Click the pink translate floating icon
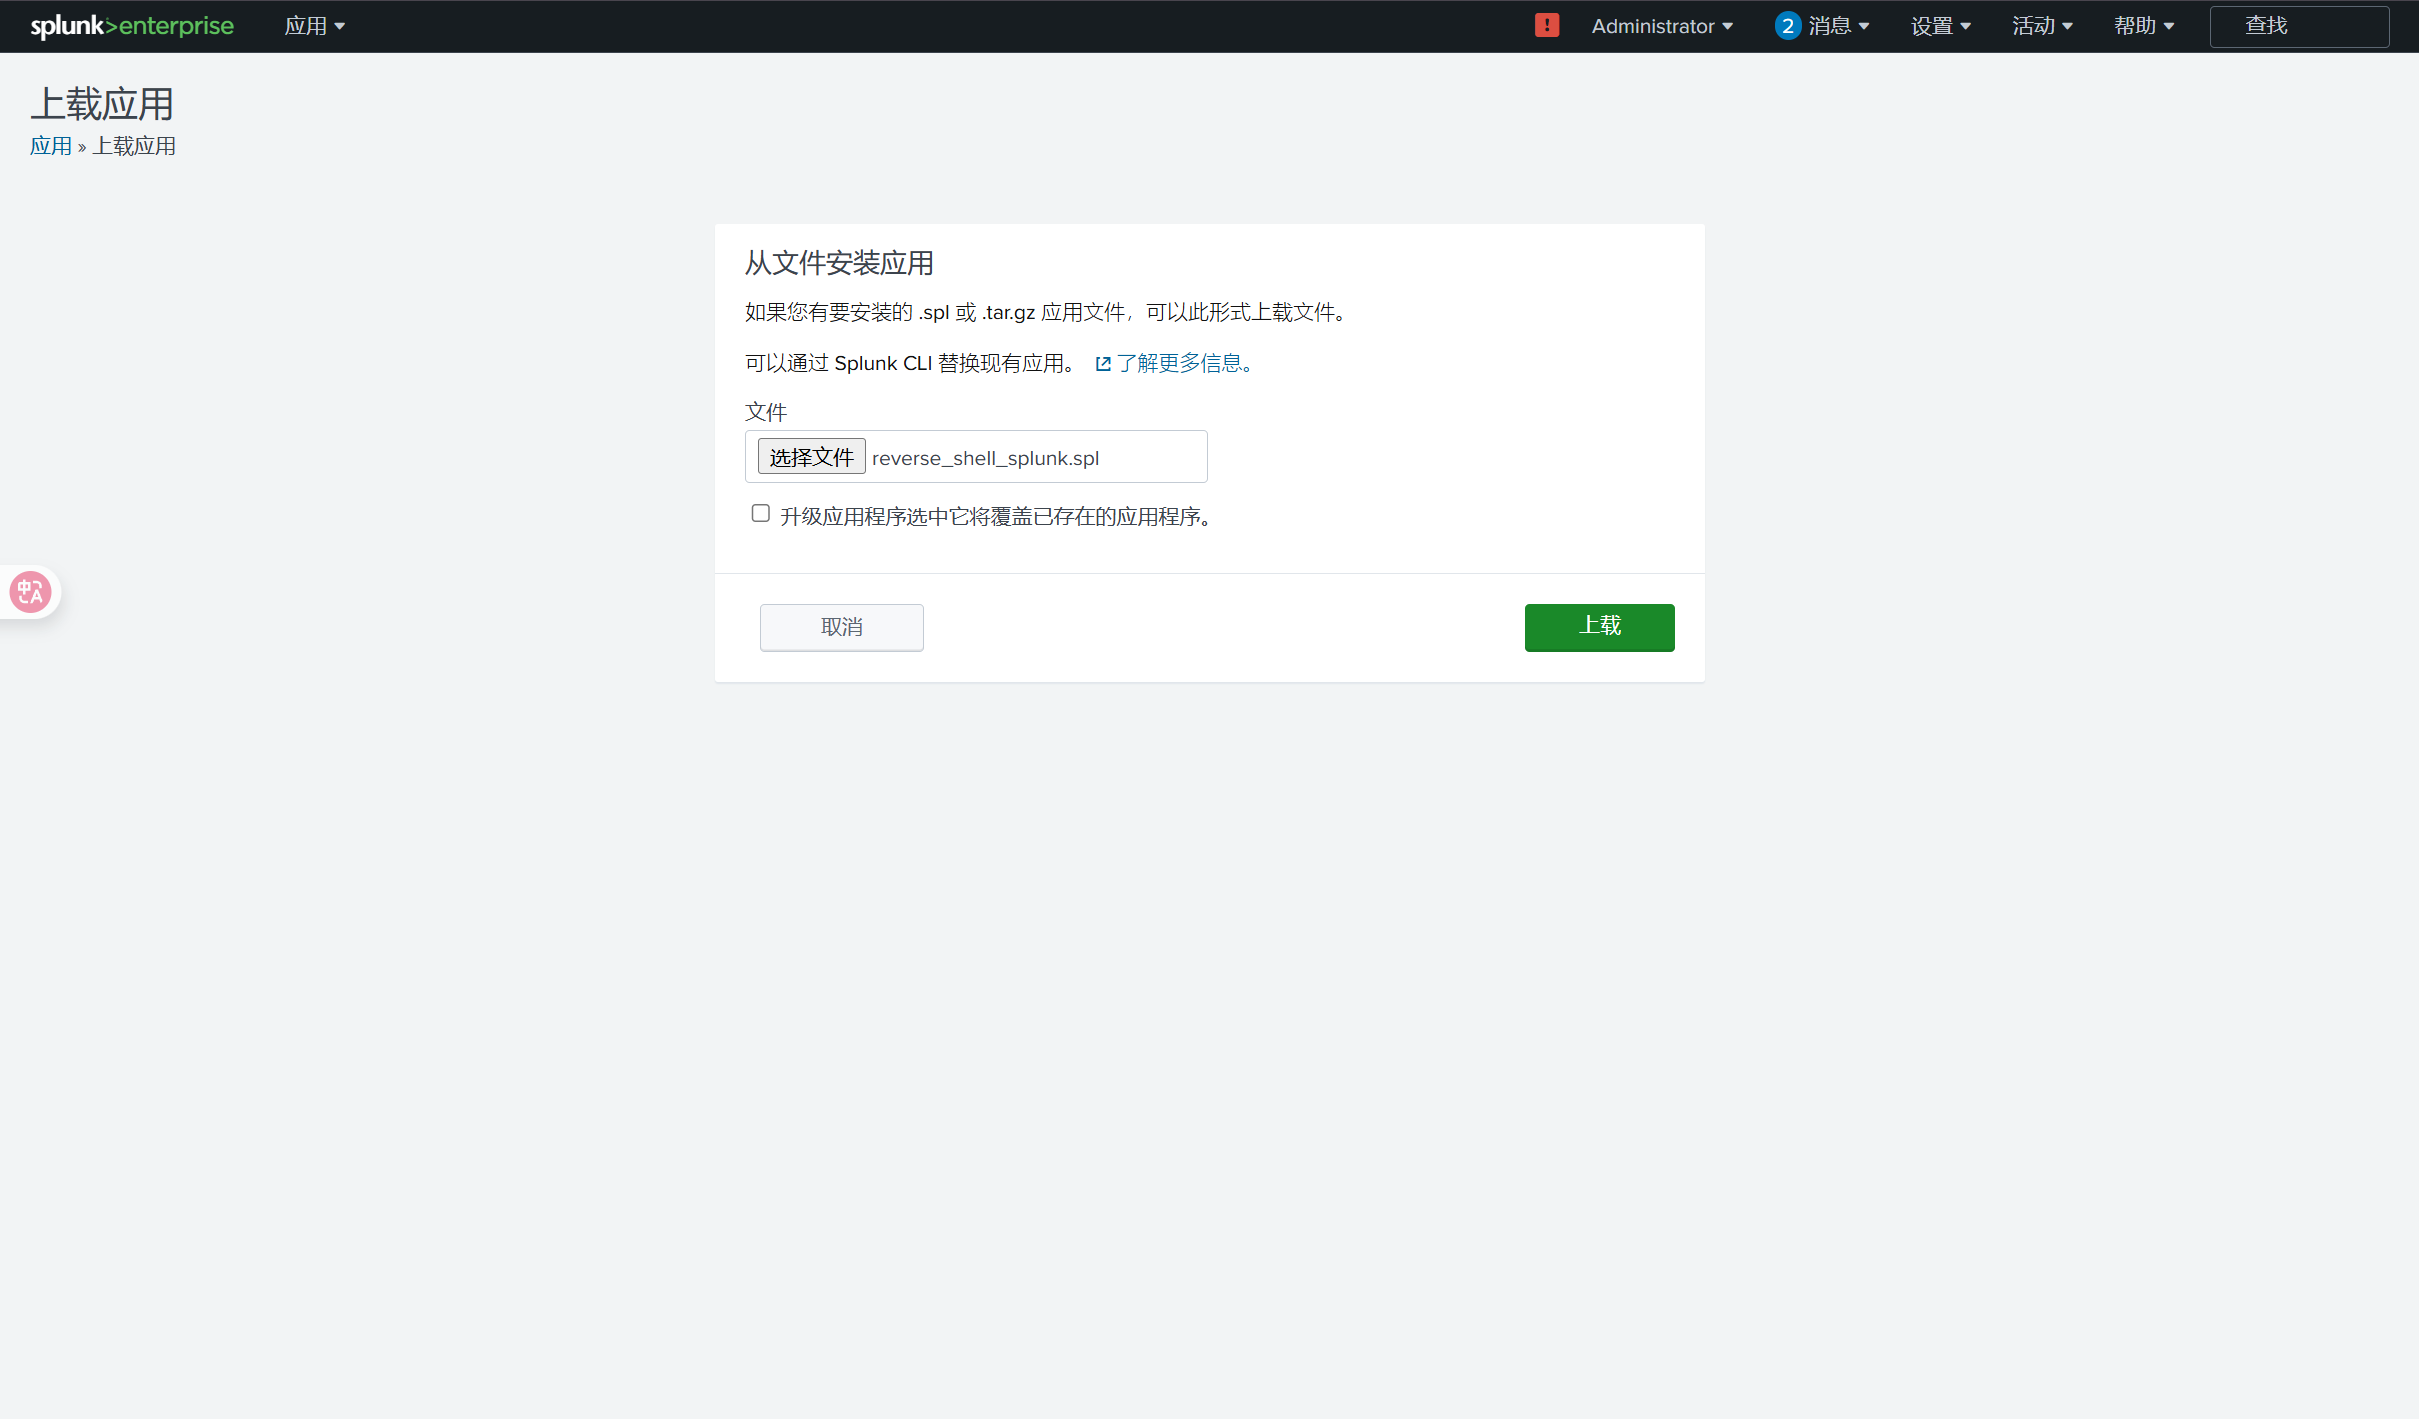Viewport: 2419px width, 1419px height. tap(30, 592)
